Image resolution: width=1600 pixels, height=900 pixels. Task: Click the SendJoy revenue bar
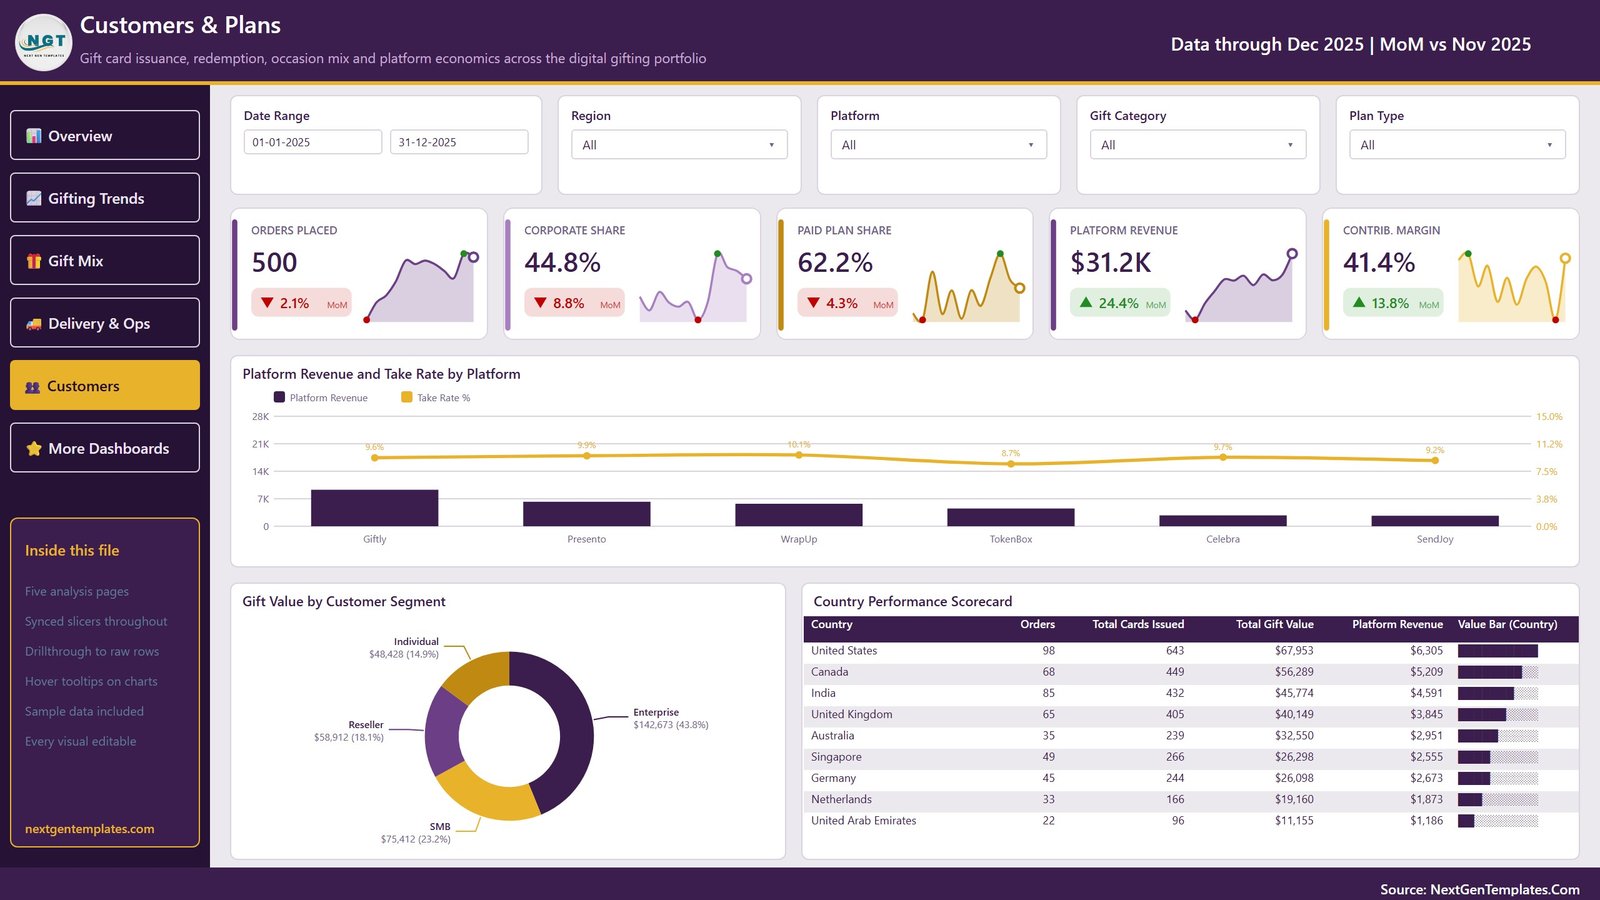click(x=1434, y=521)
